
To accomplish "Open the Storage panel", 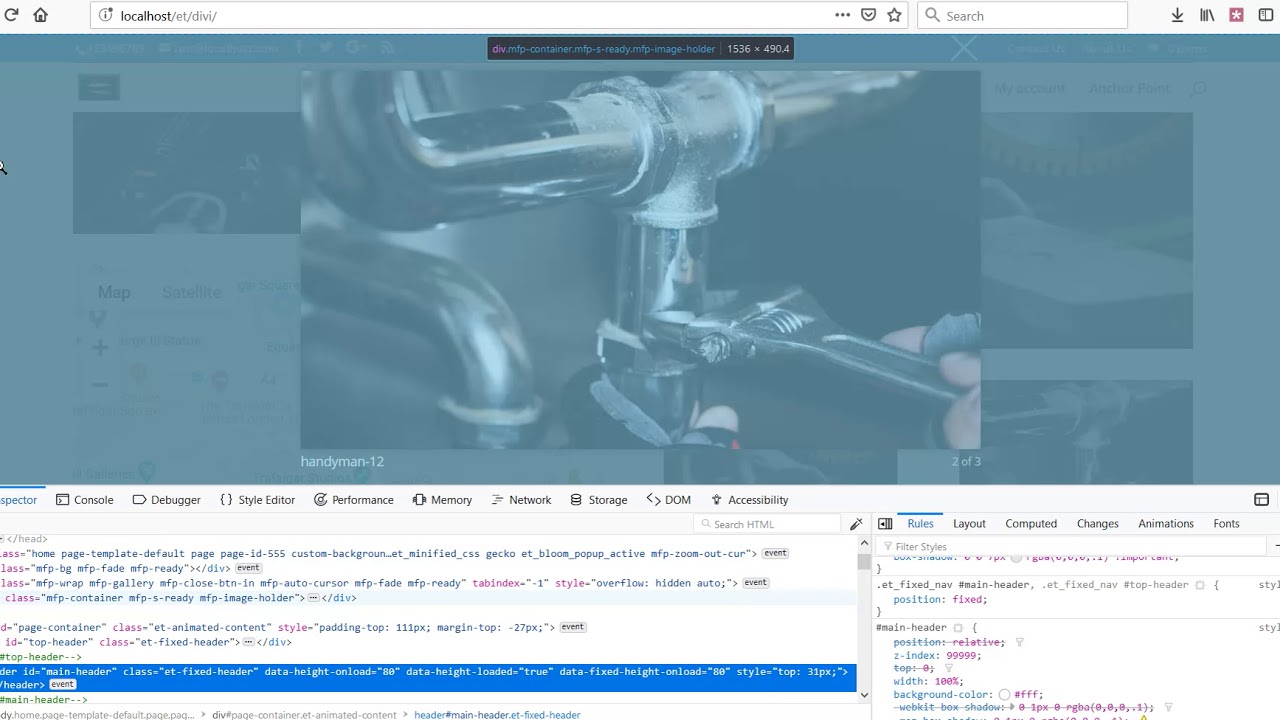I will pos(599,500).
